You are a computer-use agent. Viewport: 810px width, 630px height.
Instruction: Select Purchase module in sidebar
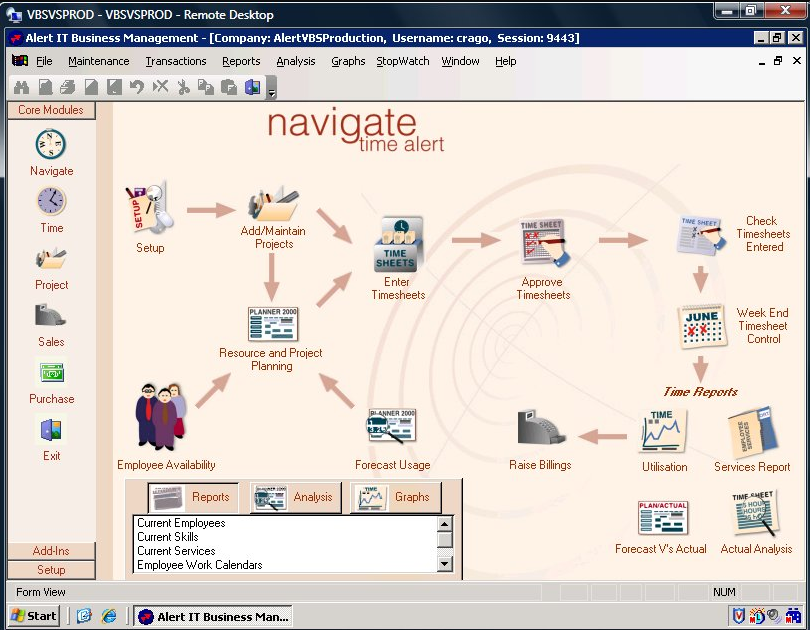pyautogui.click(x=51, y=374)
